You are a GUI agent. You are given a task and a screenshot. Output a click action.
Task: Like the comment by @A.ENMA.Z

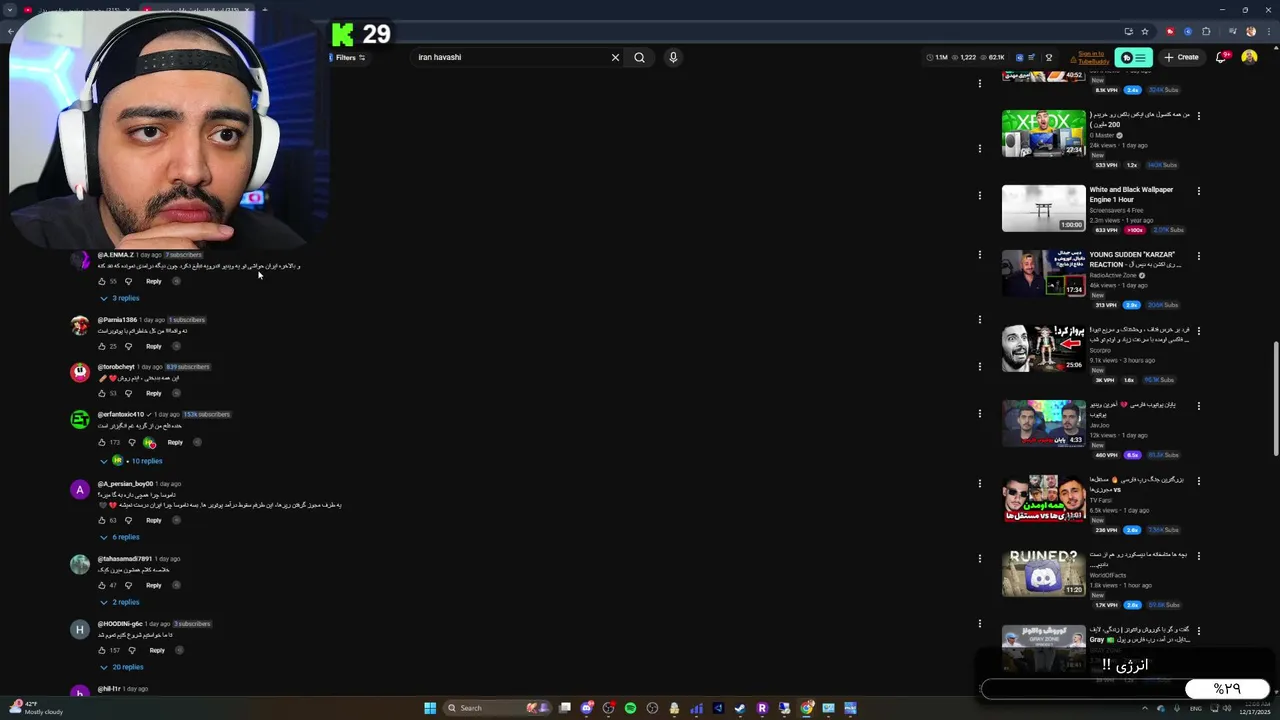pyautogui.click(x=101, y=281)
